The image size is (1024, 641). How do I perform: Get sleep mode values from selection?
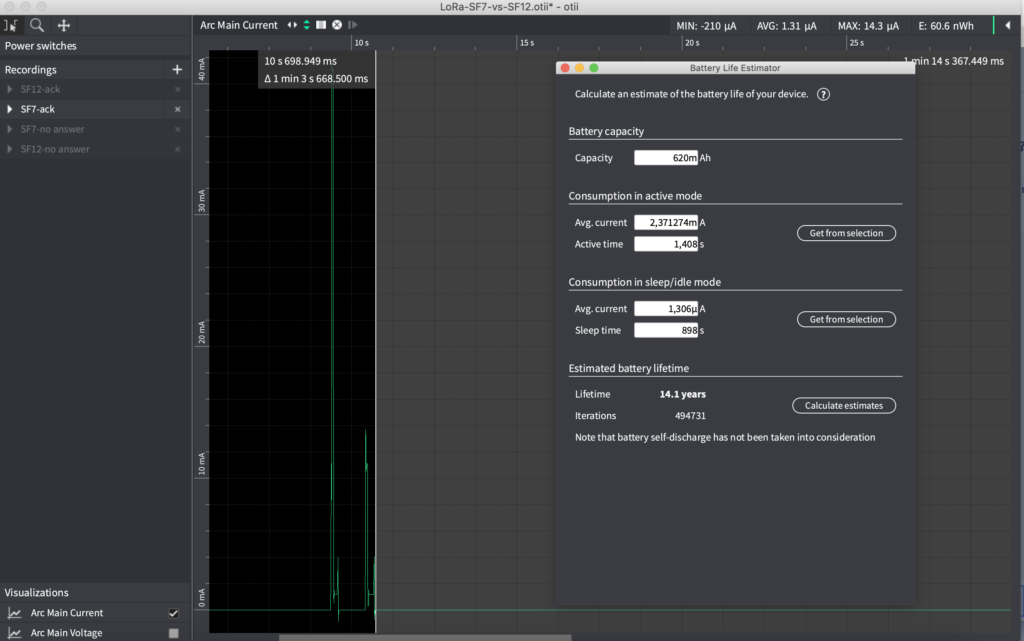(846, 319)
